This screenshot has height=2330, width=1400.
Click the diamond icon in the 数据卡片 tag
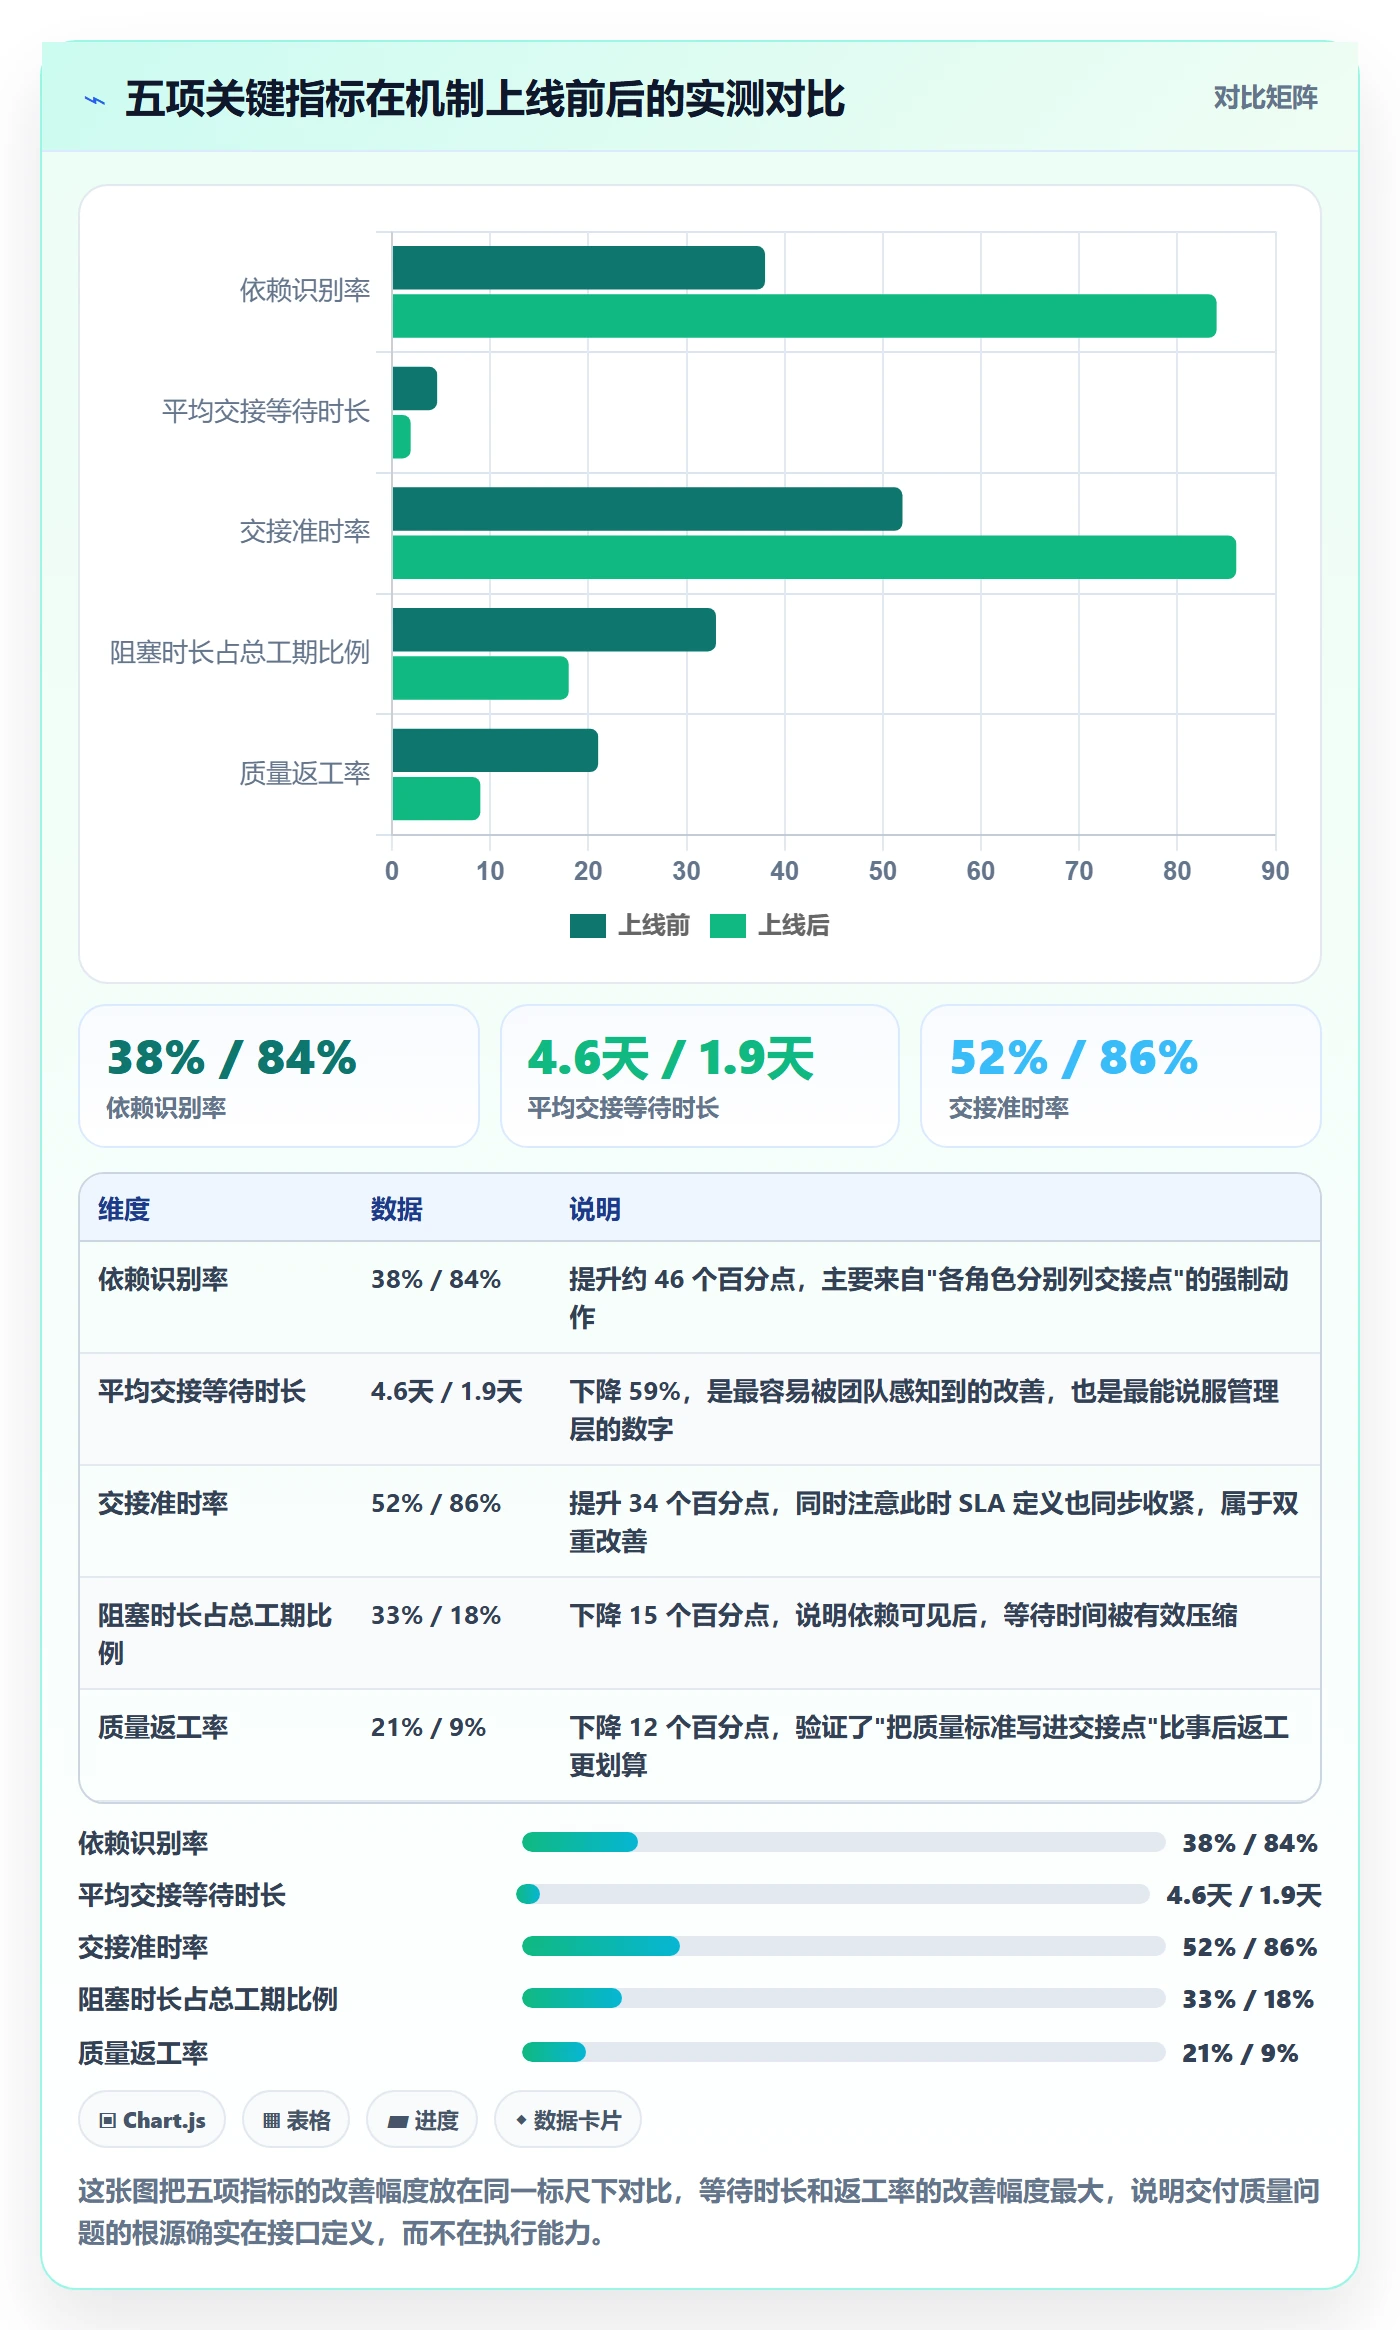(521, 2120)
